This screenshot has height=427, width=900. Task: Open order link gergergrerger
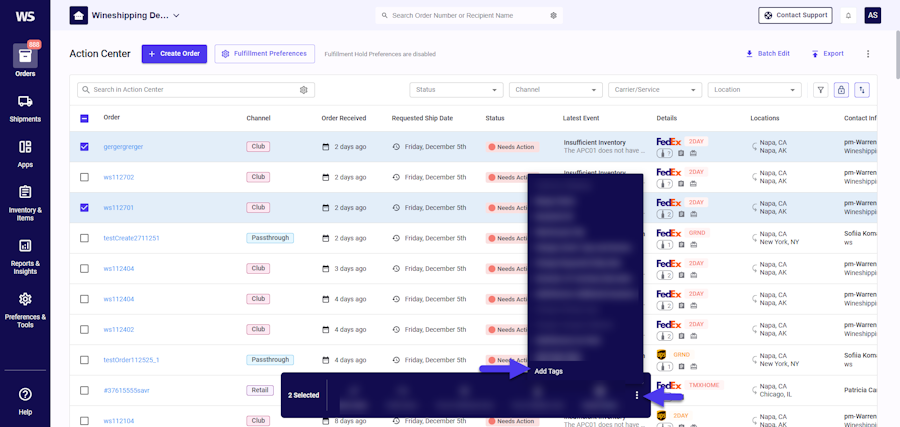(x=123, y=146)
